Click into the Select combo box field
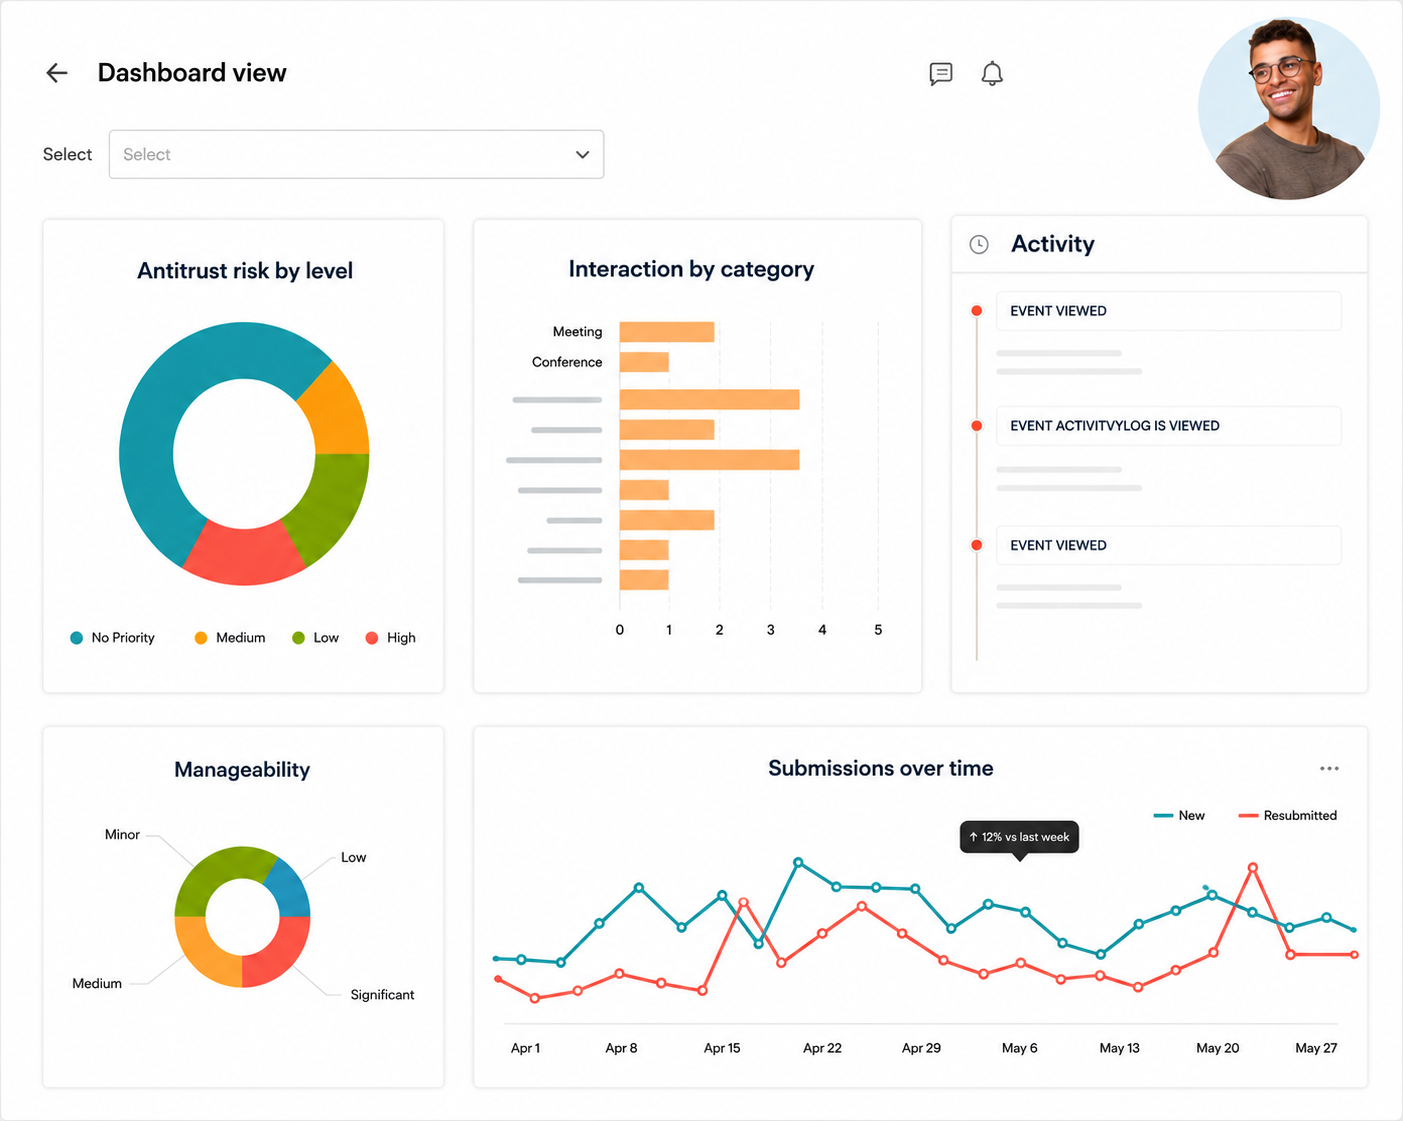The height and width of the screenshot is (1121, 1403). (356, 154)
